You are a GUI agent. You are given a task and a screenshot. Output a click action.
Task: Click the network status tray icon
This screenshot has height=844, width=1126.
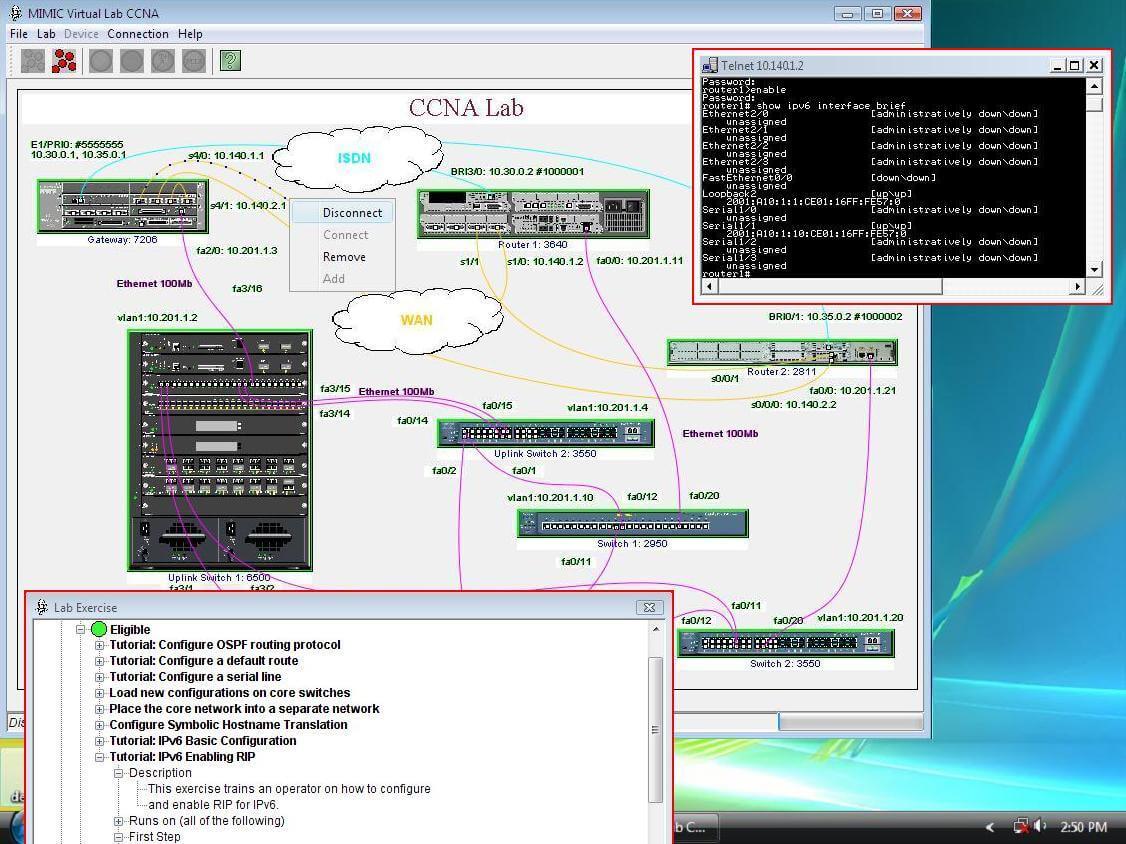point(1020,827)
